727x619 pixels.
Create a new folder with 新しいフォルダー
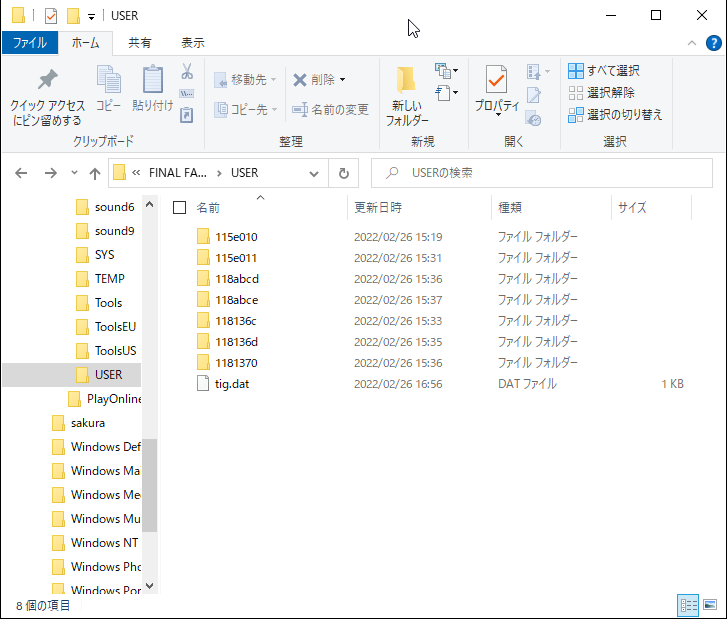(x=407, y=96)
